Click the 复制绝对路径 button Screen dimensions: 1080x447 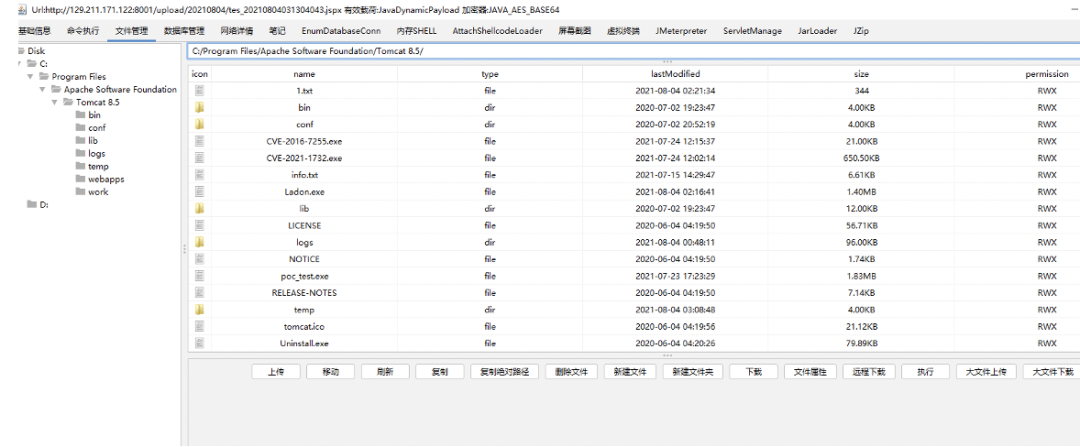pyautogui.click(x=504, y=372)
